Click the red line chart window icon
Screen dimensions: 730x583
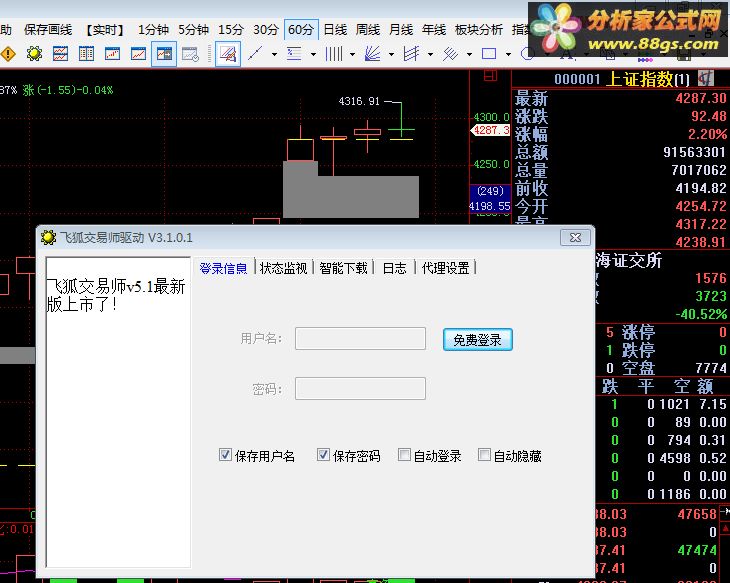click(138, 54)
